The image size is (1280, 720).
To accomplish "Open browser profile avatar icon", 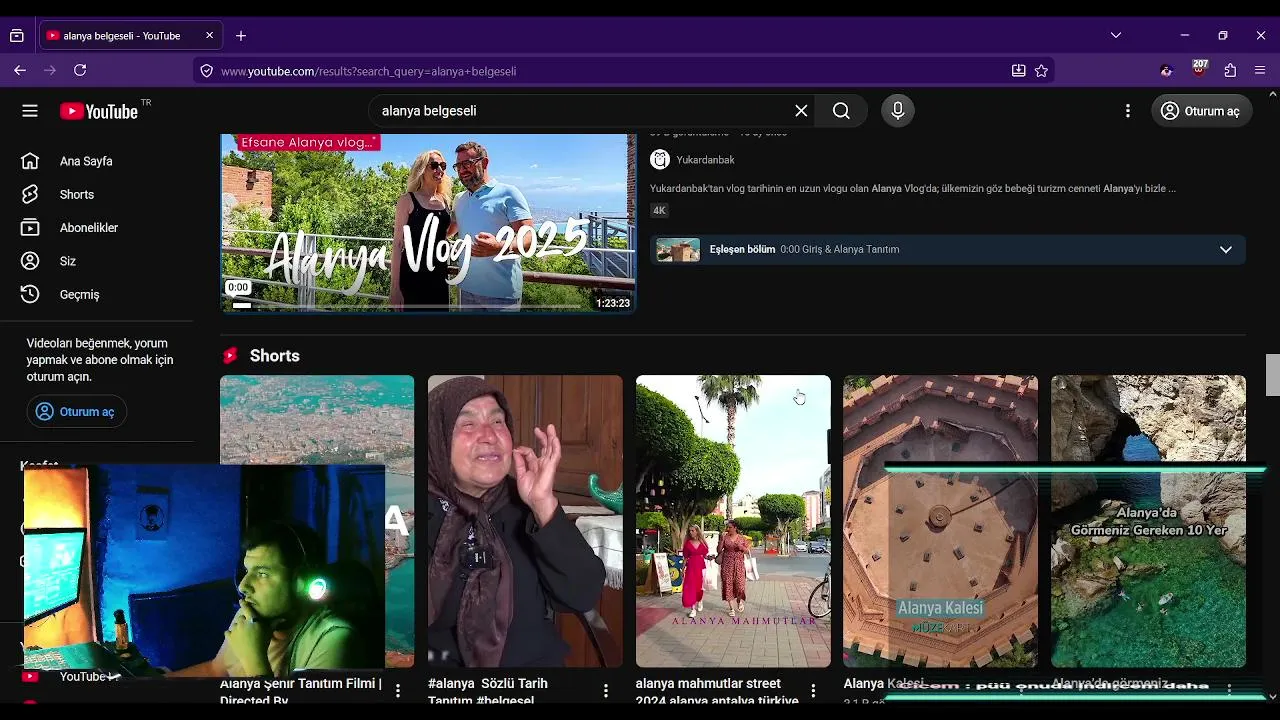I will 1166,70.
